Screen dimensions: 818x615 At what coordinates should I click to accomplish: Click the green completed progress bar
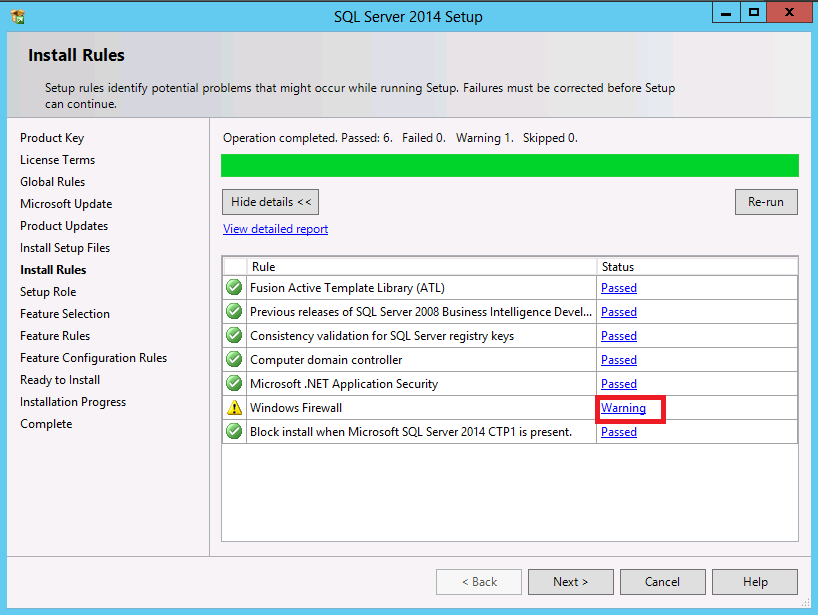click(x=510, y=165)
